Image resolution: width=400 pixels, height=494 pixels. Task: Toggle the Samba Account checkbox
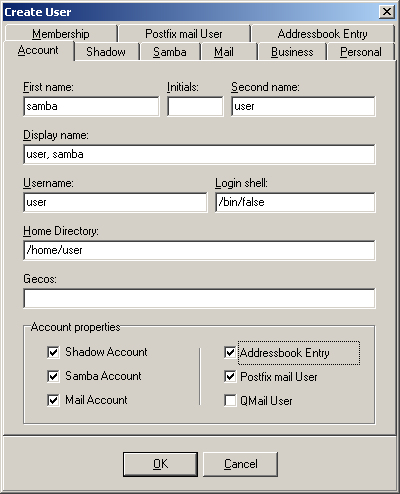coord(53,376)
